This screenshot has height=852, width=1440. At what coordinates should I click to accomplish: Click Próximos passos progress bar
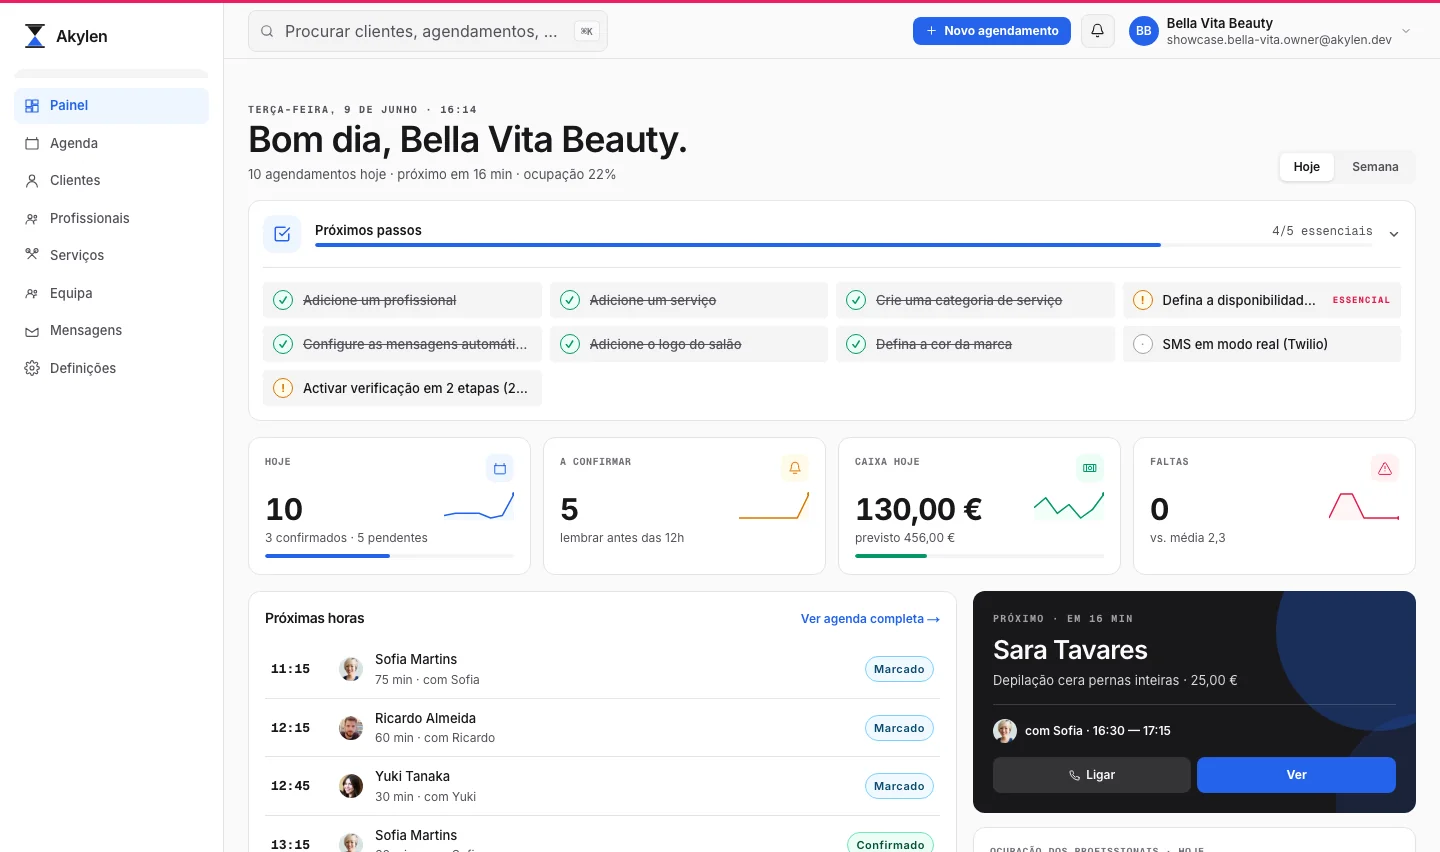click(844, 244)
